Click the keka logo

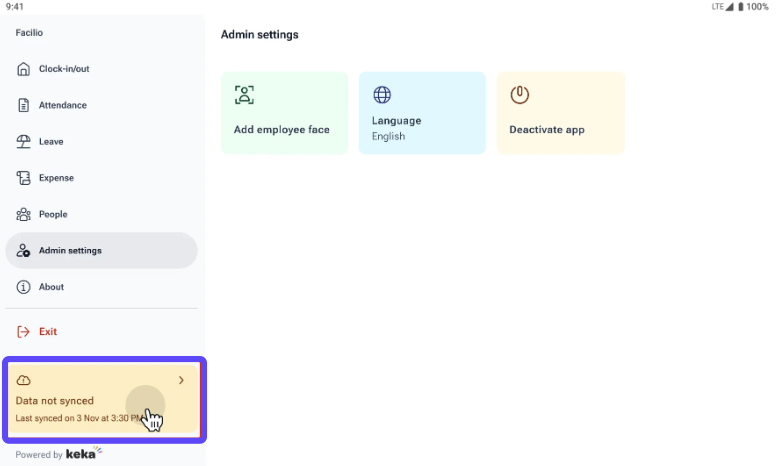[x=82, y=454]
